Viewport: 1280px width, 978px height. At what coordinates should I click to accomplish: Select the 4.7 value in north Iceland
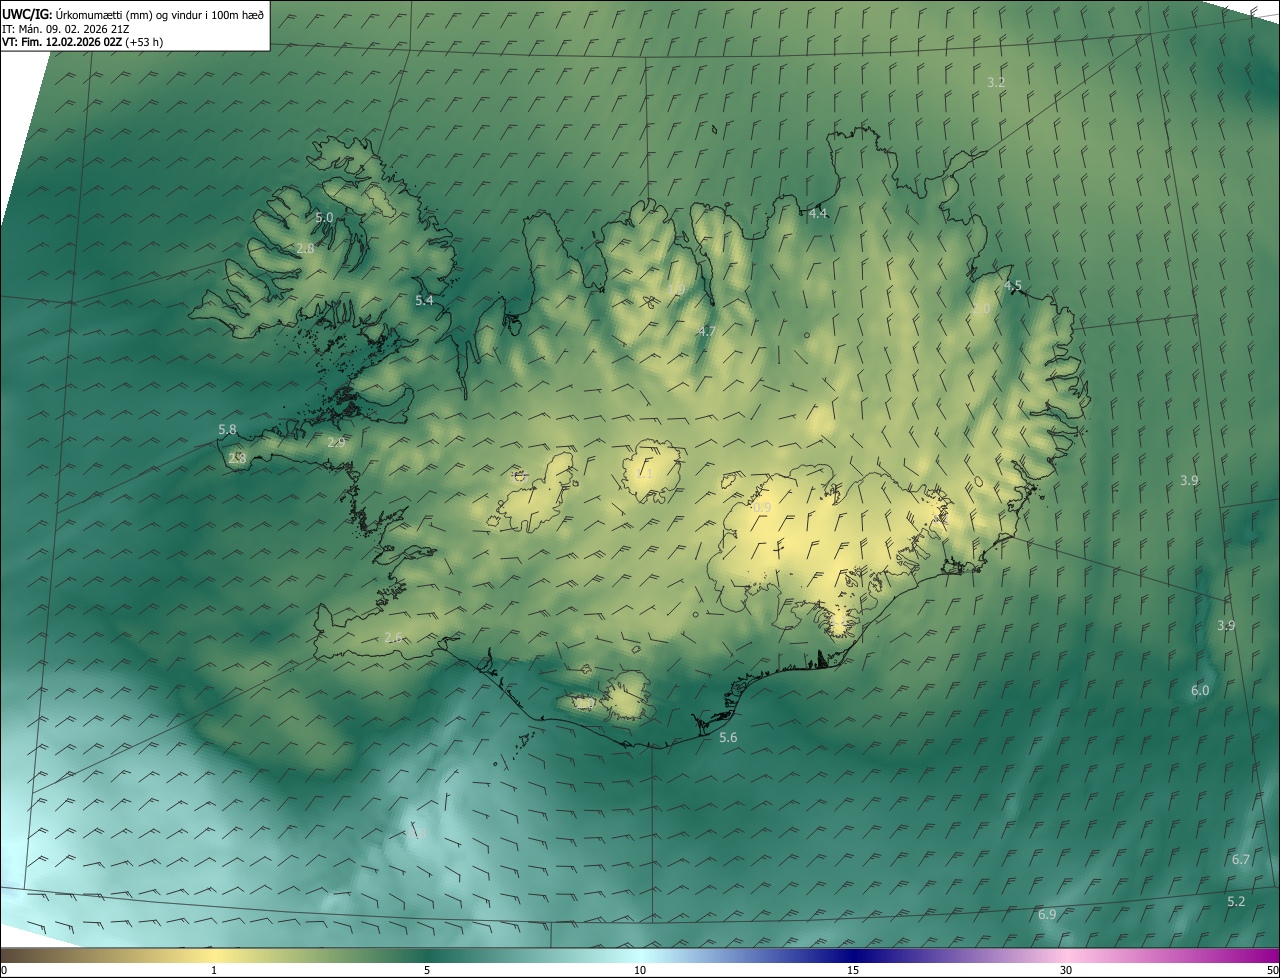[x=707, y=331]
